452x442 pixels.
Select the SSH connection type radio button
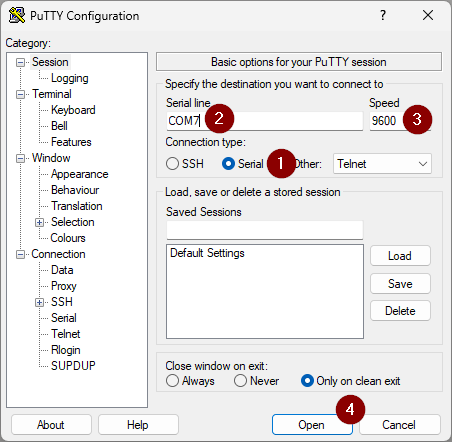point(172,164)
